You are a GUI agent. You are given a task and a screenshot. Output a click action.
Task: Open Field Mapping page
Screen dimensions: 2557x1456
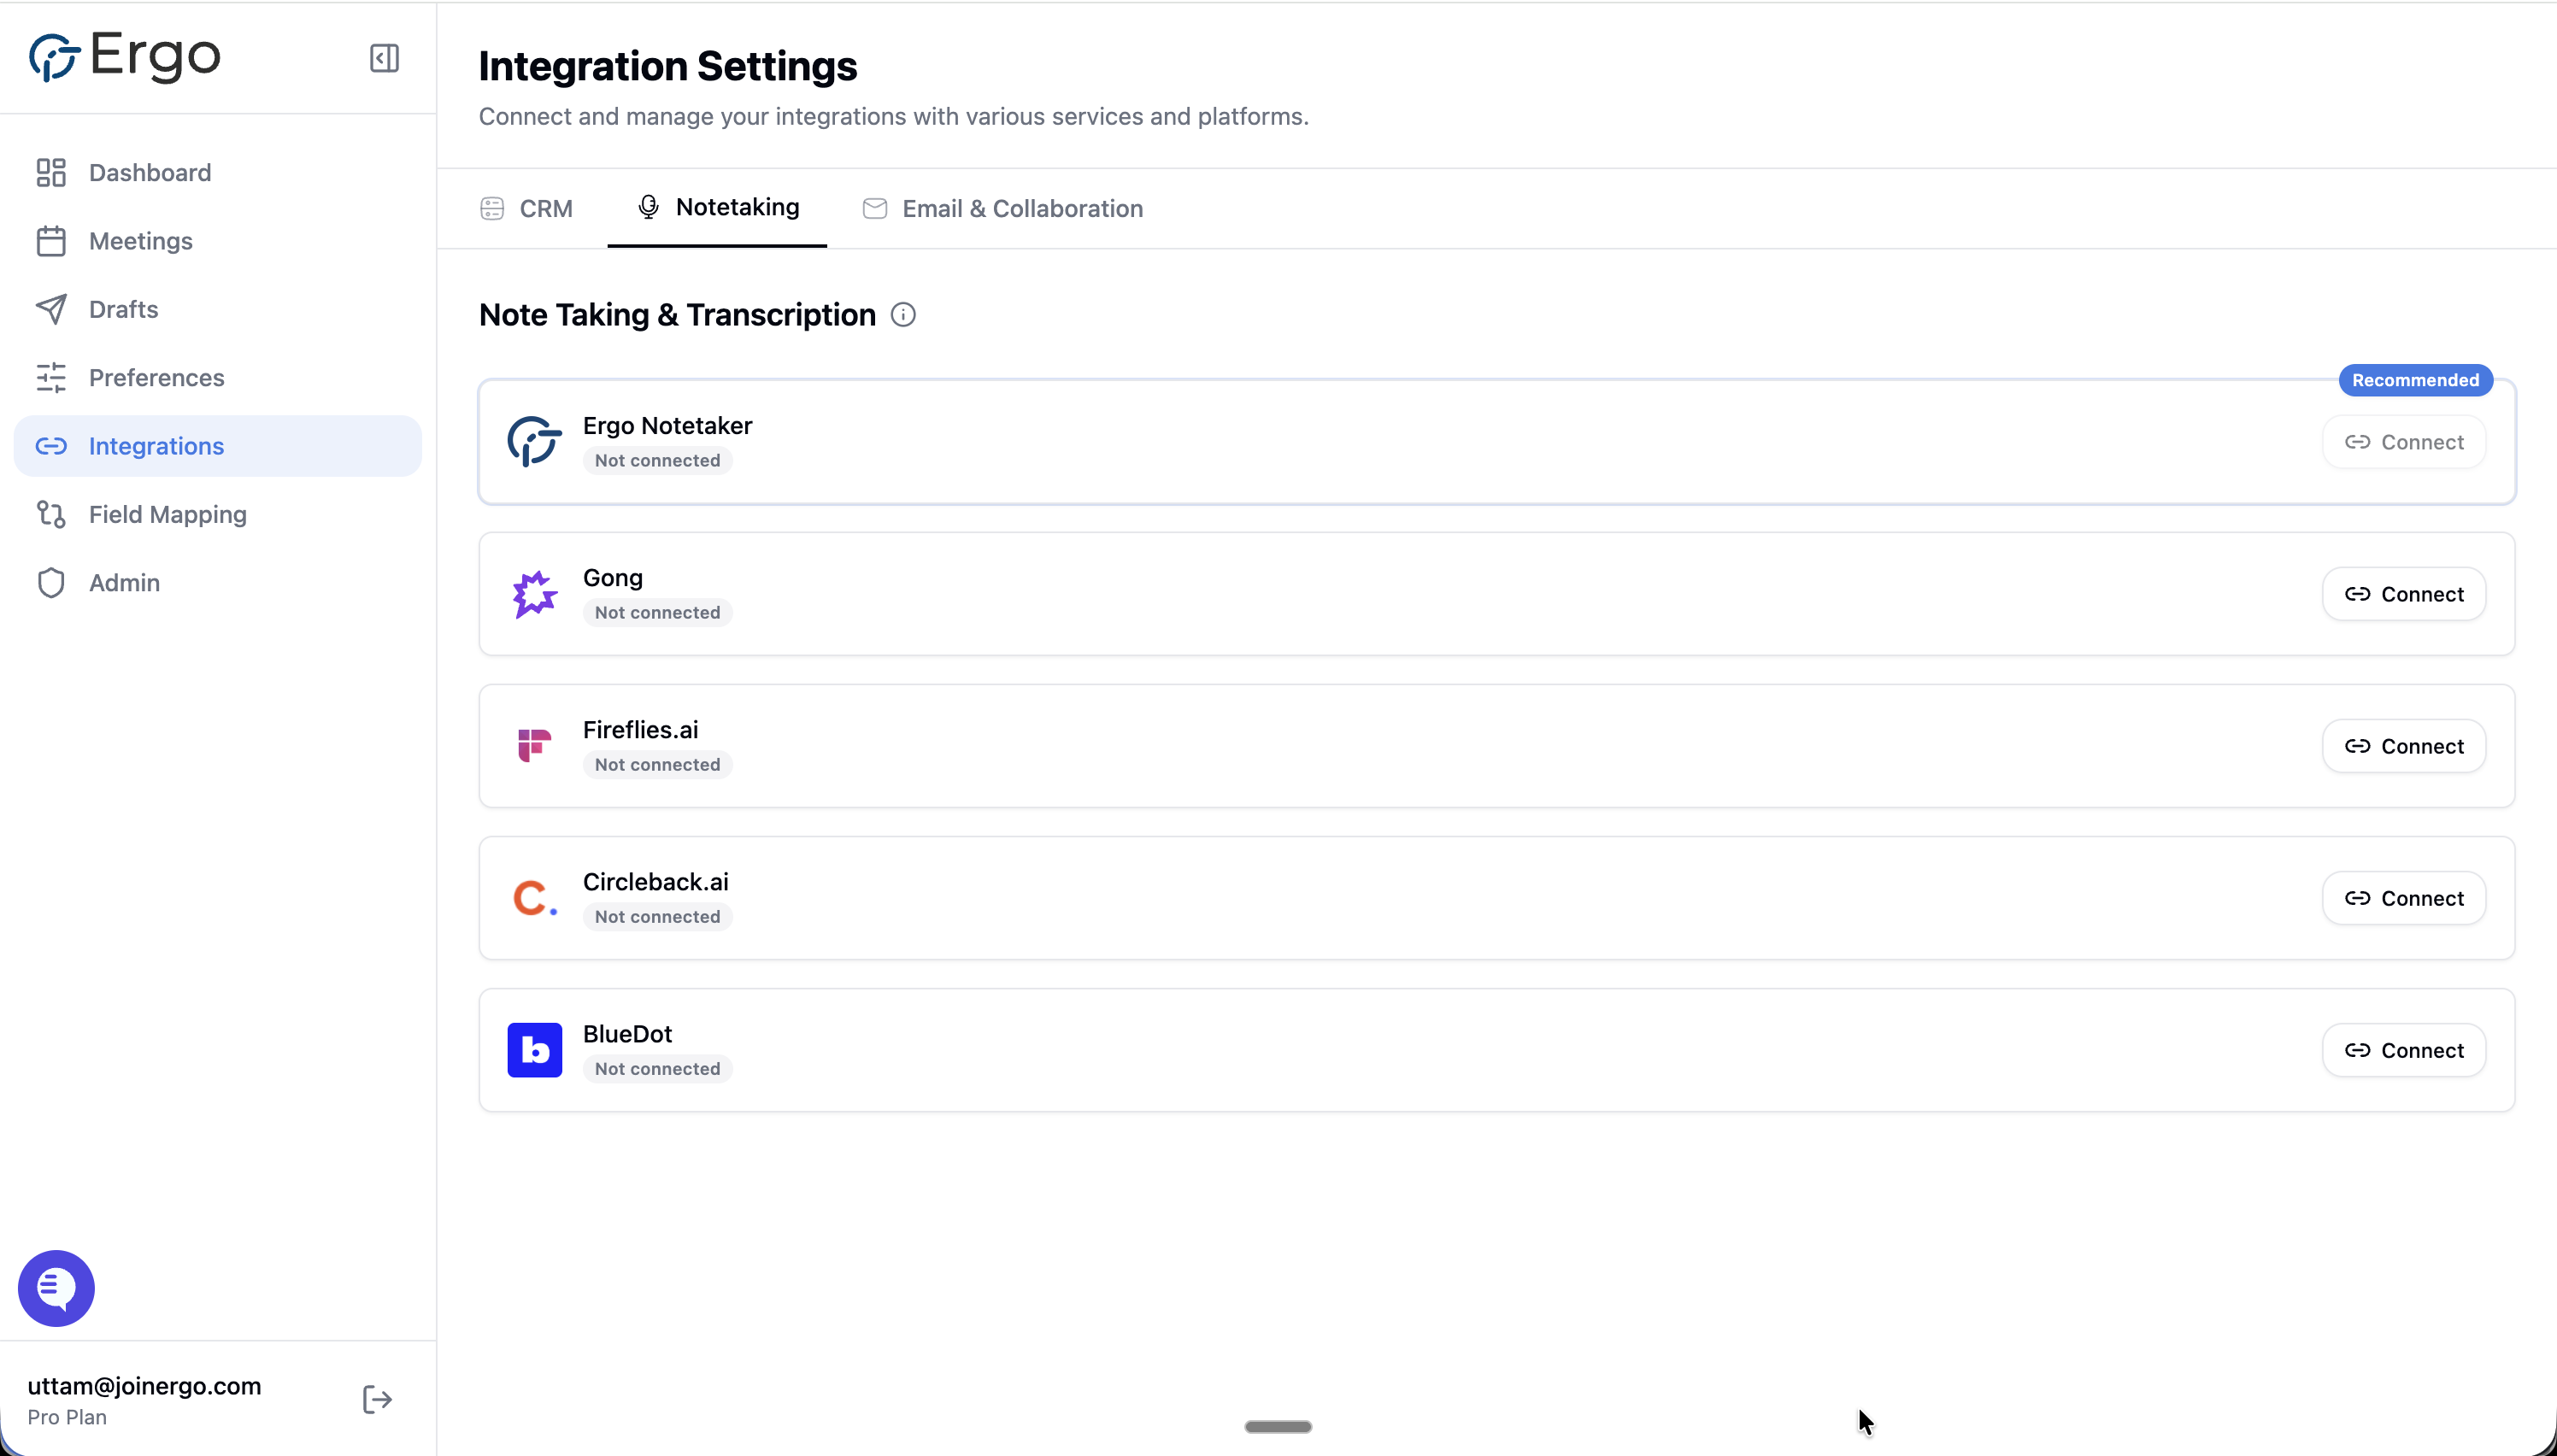pos(167,514)
